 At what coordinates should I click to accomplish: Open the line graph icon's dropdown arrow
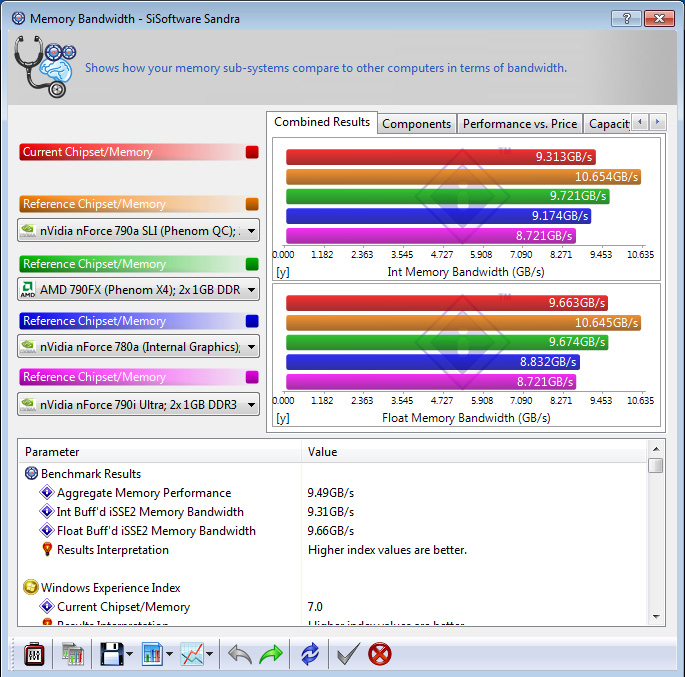pos(210,654)
